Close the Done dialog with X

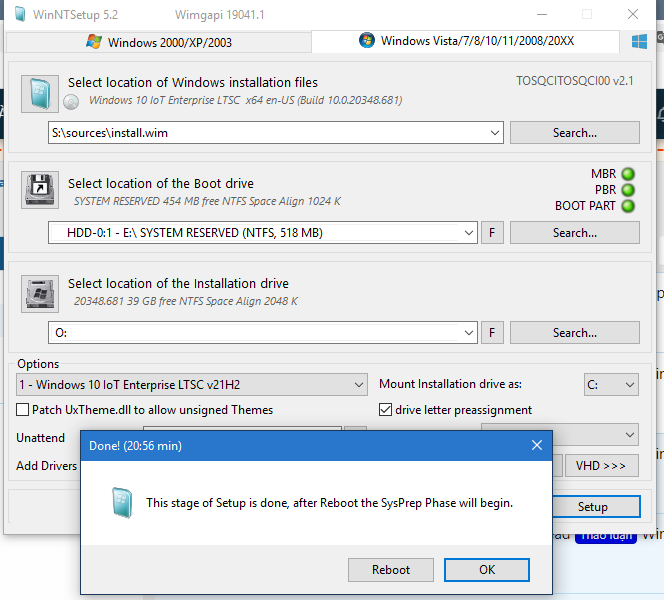point(537,445)
